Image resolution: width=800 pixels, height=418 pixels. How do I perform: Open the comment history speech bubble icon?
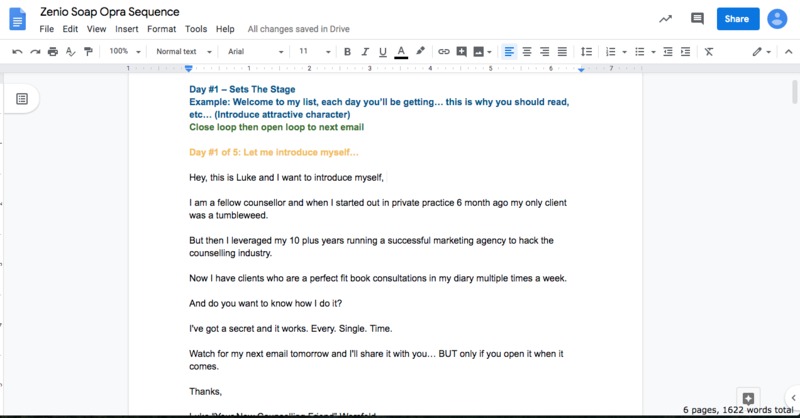(x=697, y=19)
